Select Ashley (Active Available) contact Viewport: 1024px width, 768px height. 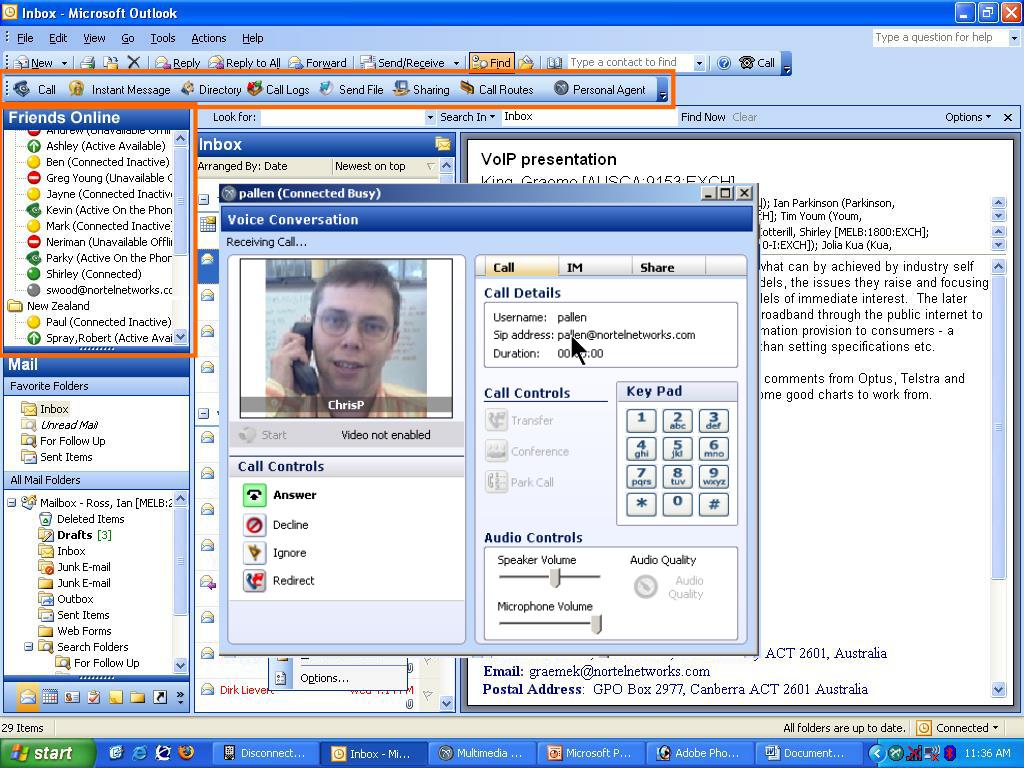tap(105, 146)
